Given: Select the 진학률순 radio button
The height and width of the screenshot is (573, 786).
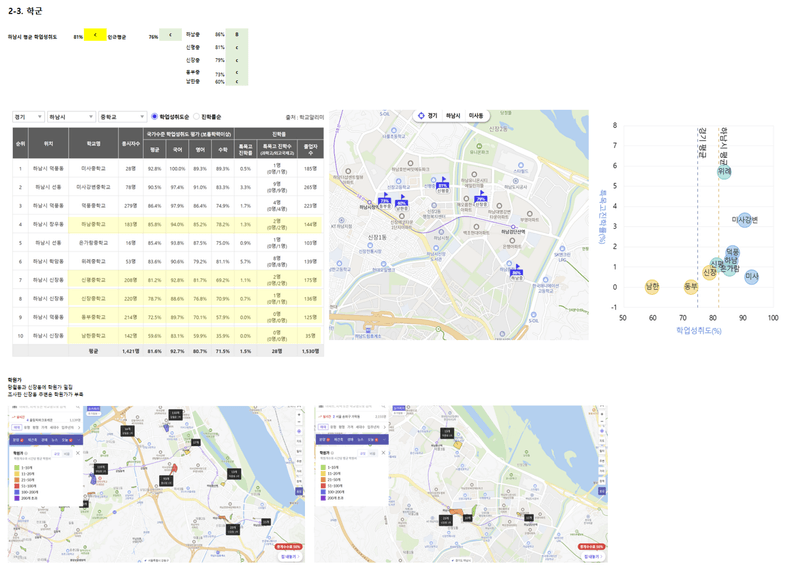Looking at the screenshot, I should 196,117.
